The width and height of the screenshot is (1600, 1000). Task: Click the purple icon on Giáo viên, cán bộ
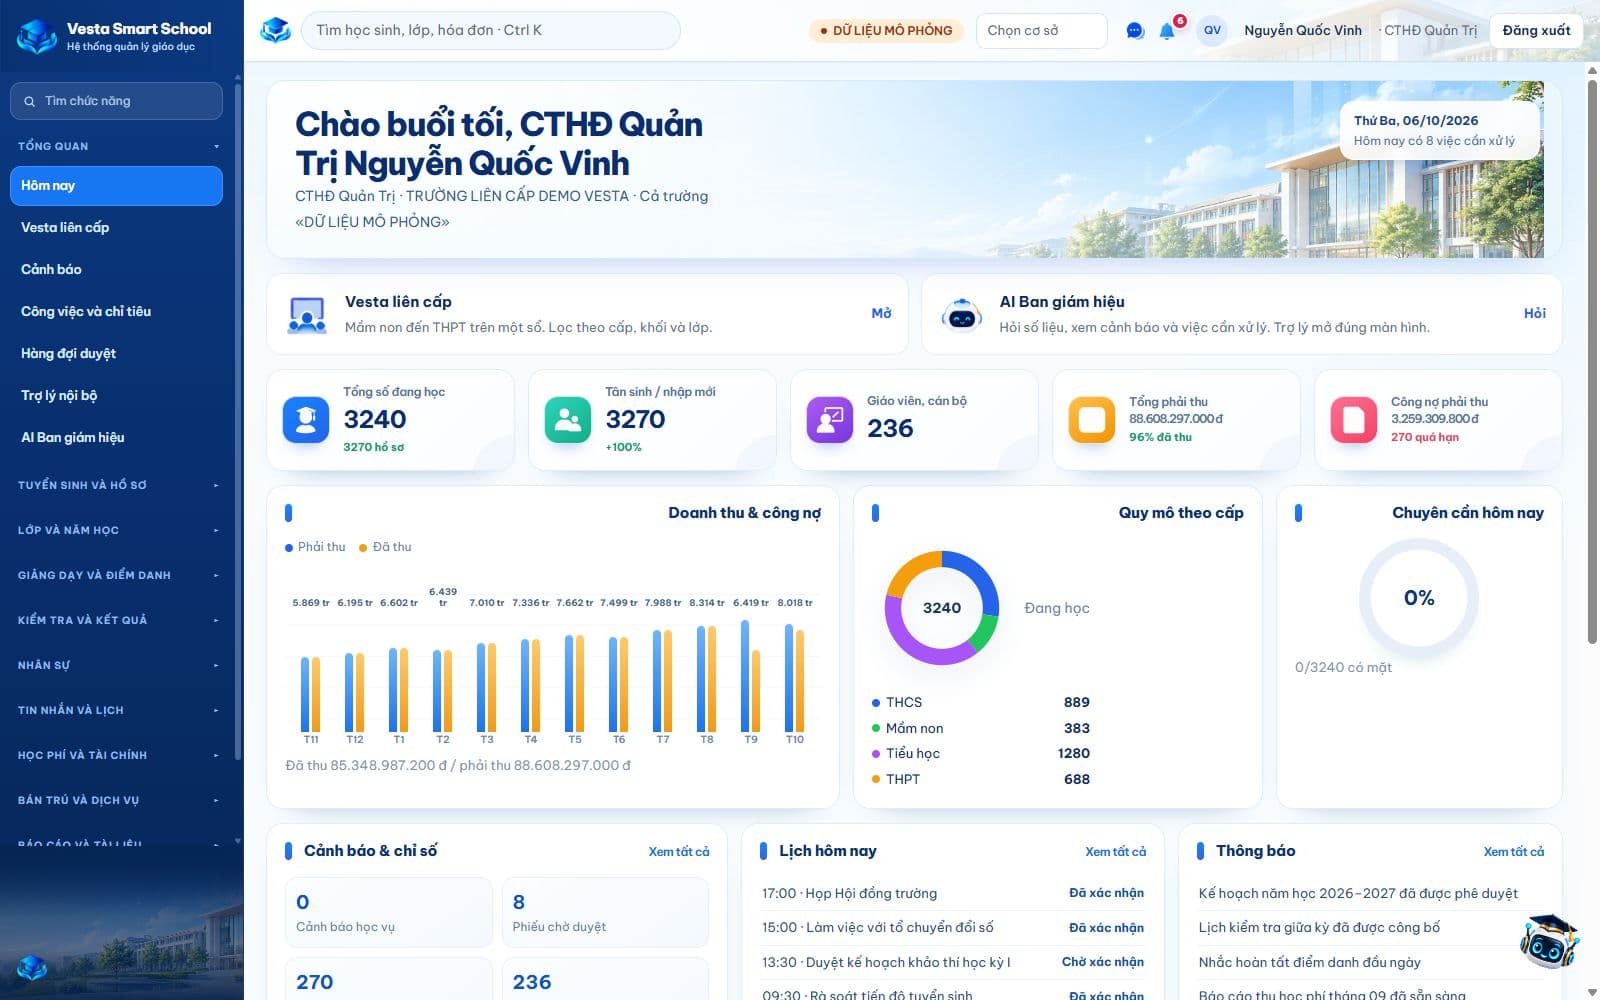coord(830,419)
